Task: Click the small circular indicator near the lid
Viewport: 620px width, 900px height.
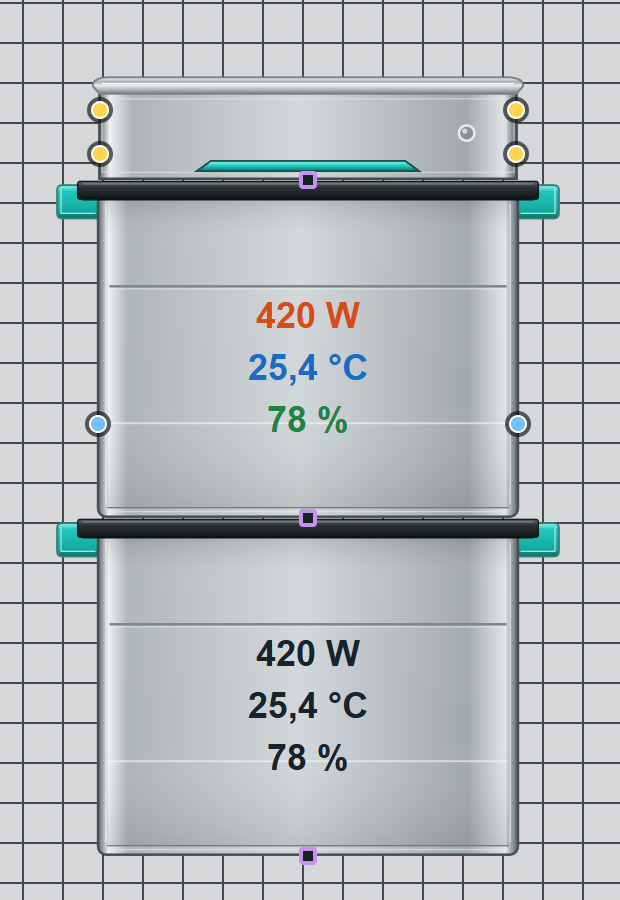Action: point(466,133)
